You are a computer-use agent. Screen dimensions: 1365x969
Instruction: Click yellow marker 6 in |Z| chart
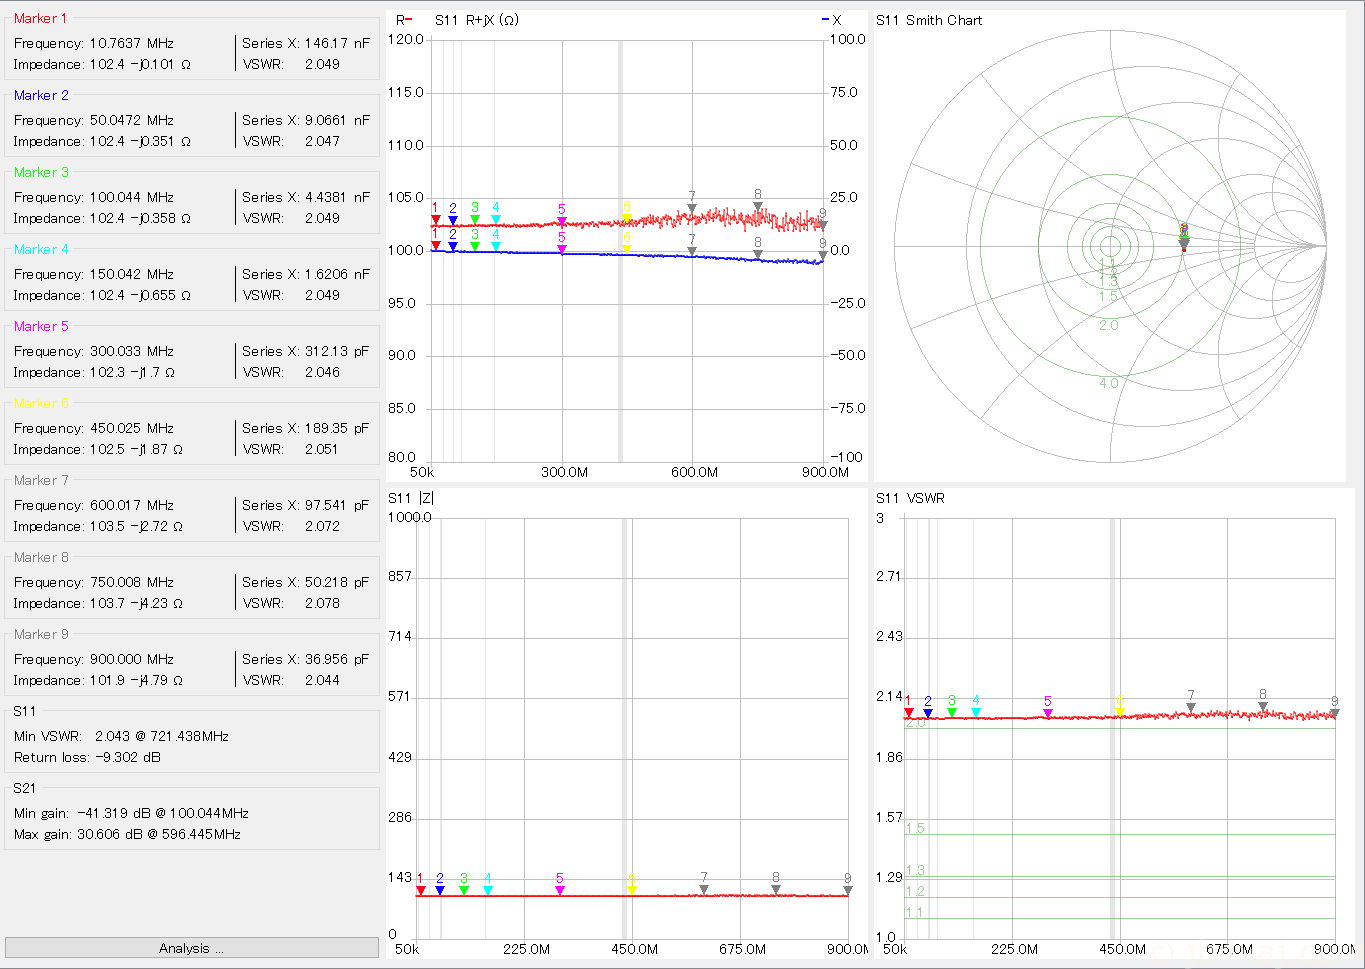(x=632, y=889)
